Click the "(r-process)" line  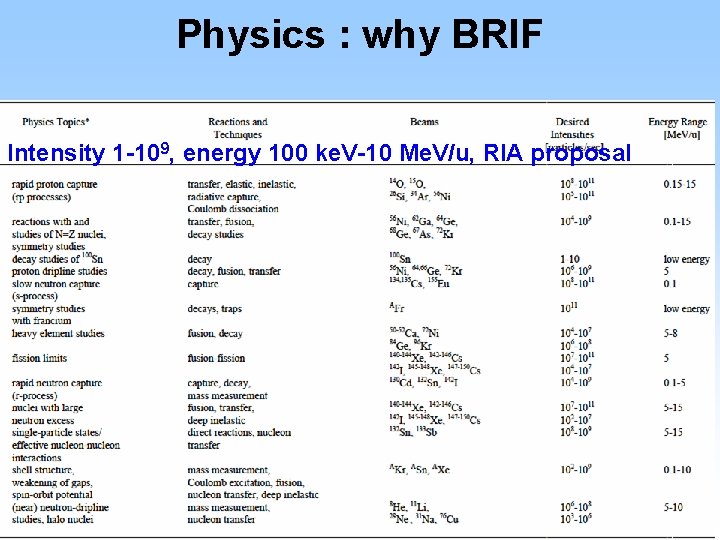pyautogui.click(x=34, y=396)
